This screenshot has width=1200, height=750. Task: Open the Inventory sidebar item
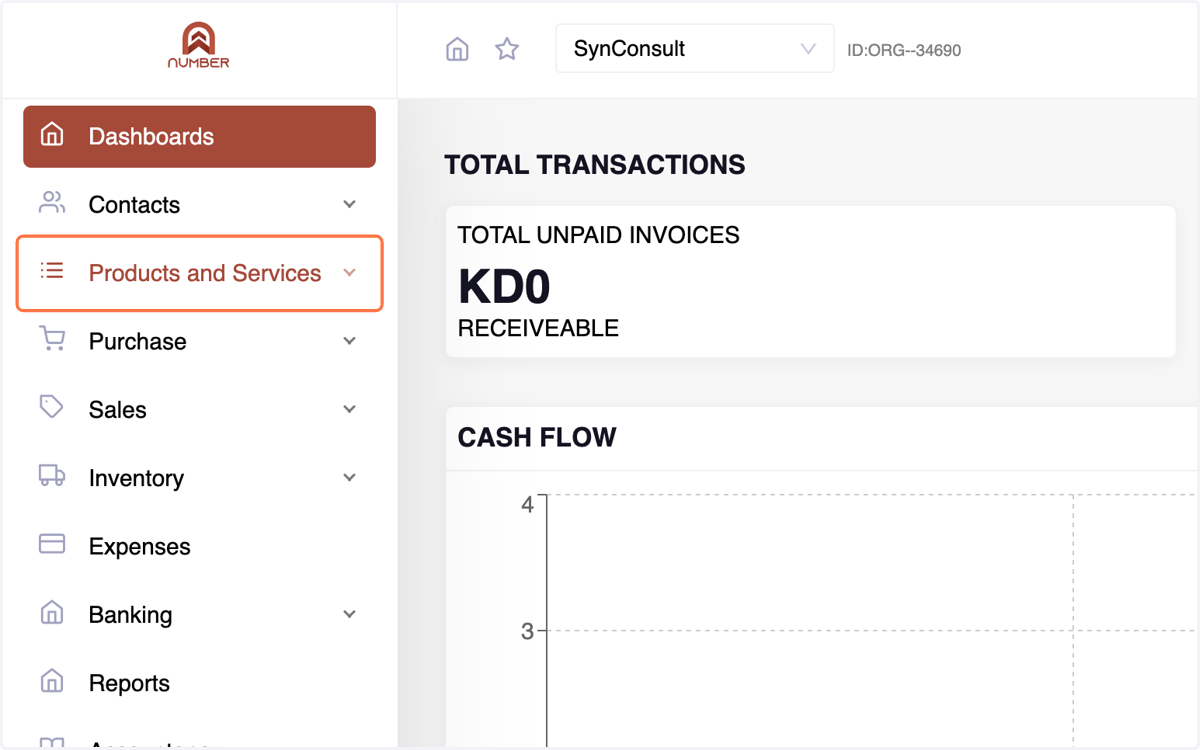(x=199, y=478)
